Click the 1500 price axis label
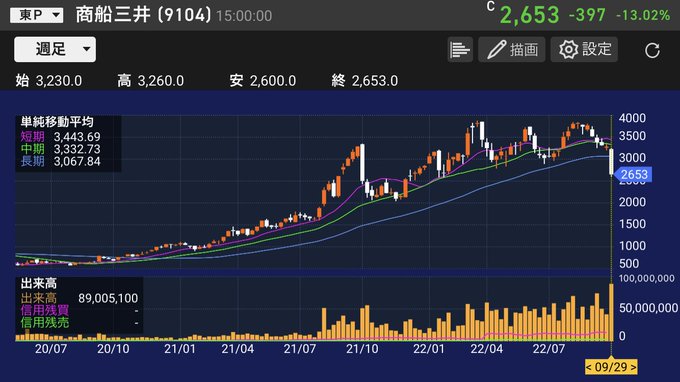The width and height of the screenshot is (680, 382). pyautogui.click(x=632, y=224)
